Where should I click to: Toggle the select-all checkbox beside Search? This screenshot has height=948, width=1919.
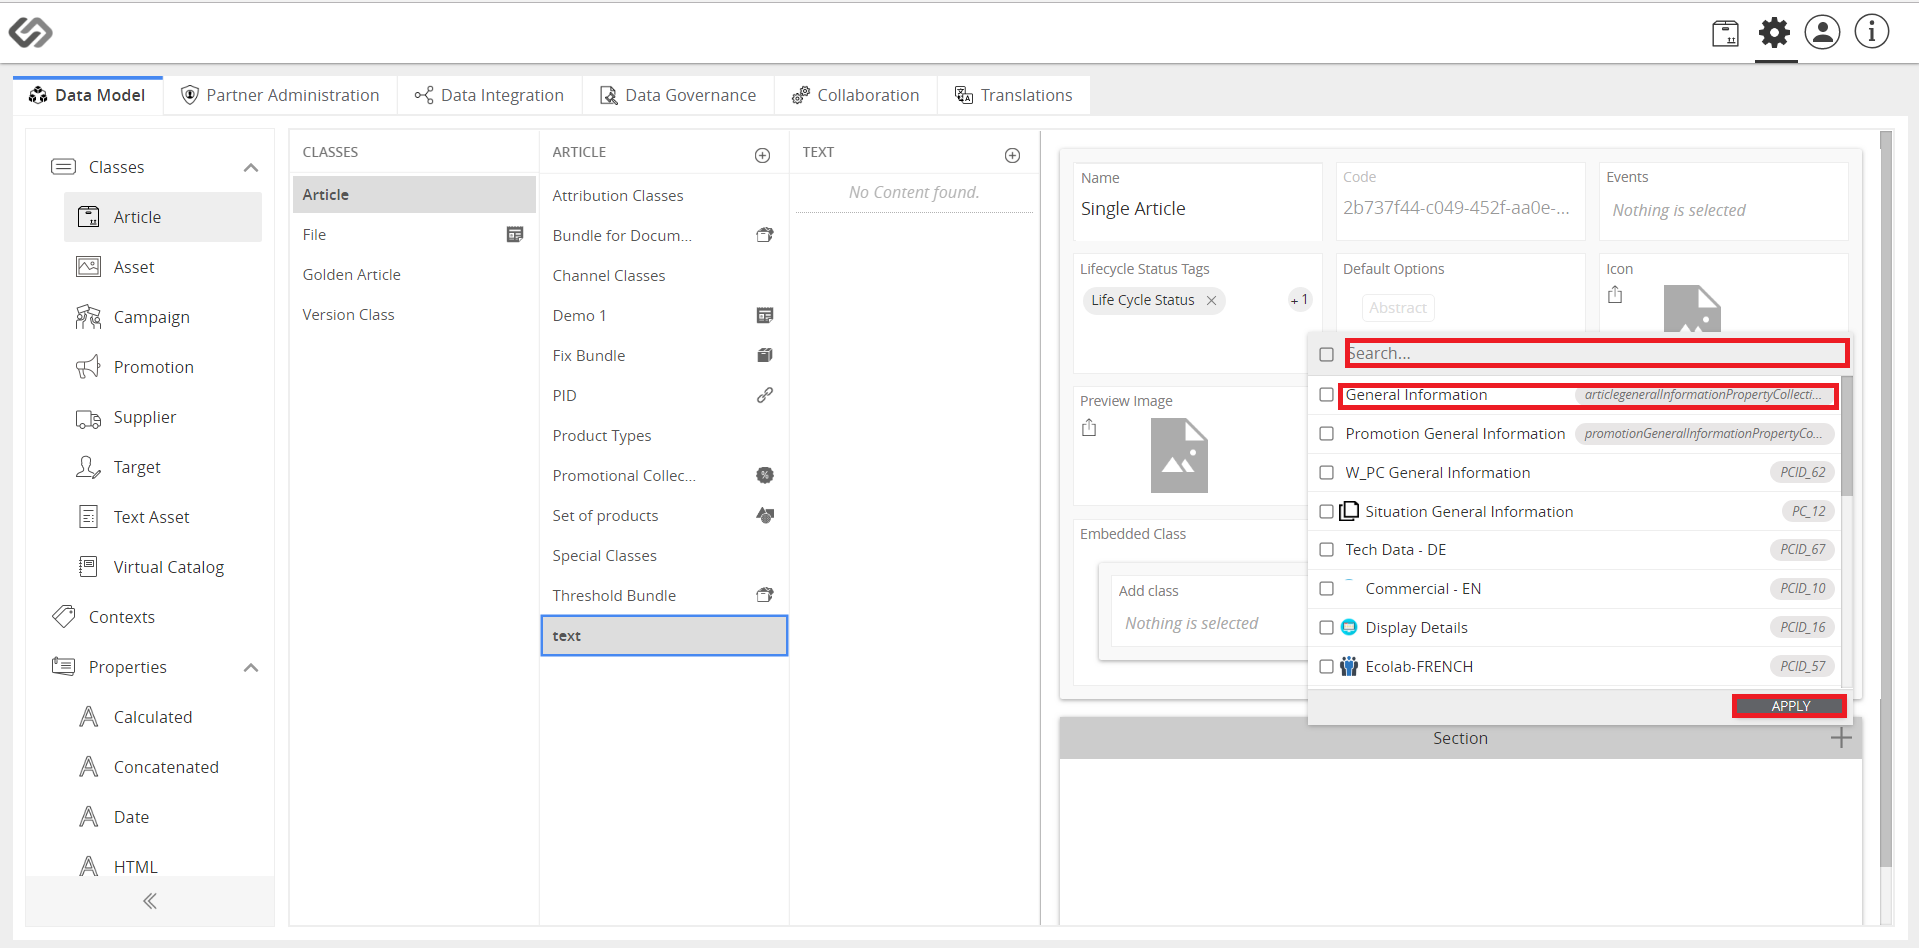1326,354
